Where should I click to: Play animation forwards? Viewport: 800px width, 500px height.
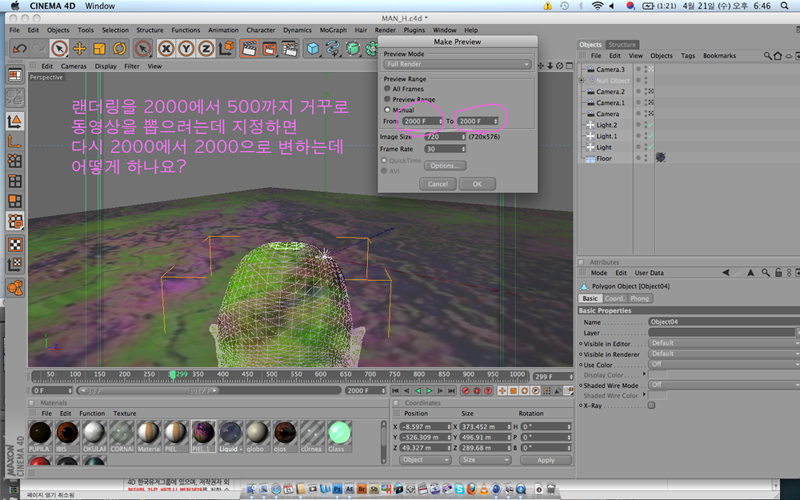tap(429, 391)
